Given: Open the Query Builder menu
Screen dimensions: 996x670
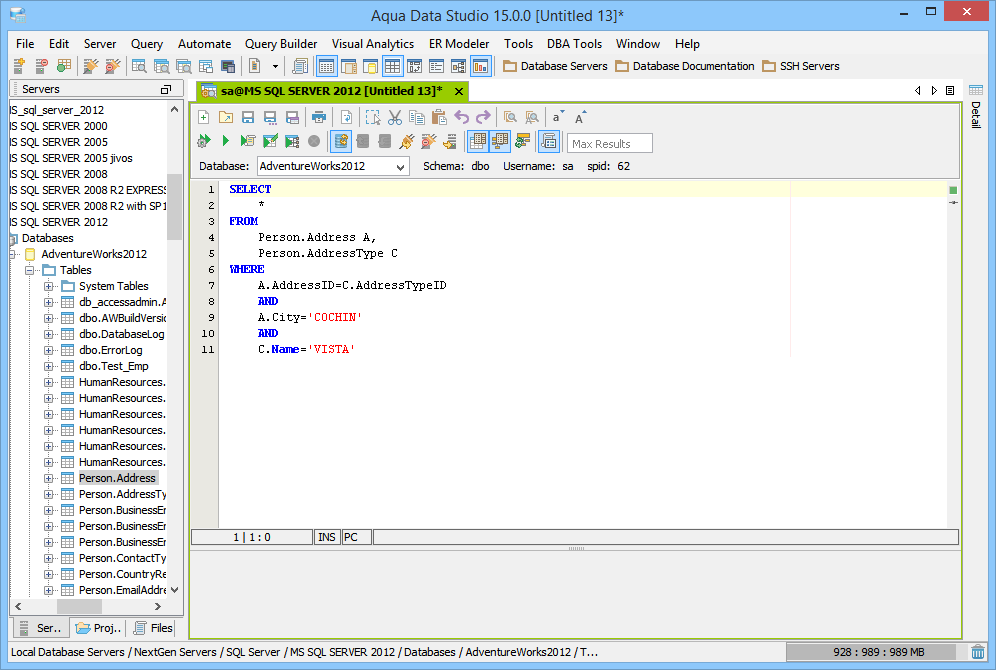Looking at the screenshot, I should pos(281,44).
